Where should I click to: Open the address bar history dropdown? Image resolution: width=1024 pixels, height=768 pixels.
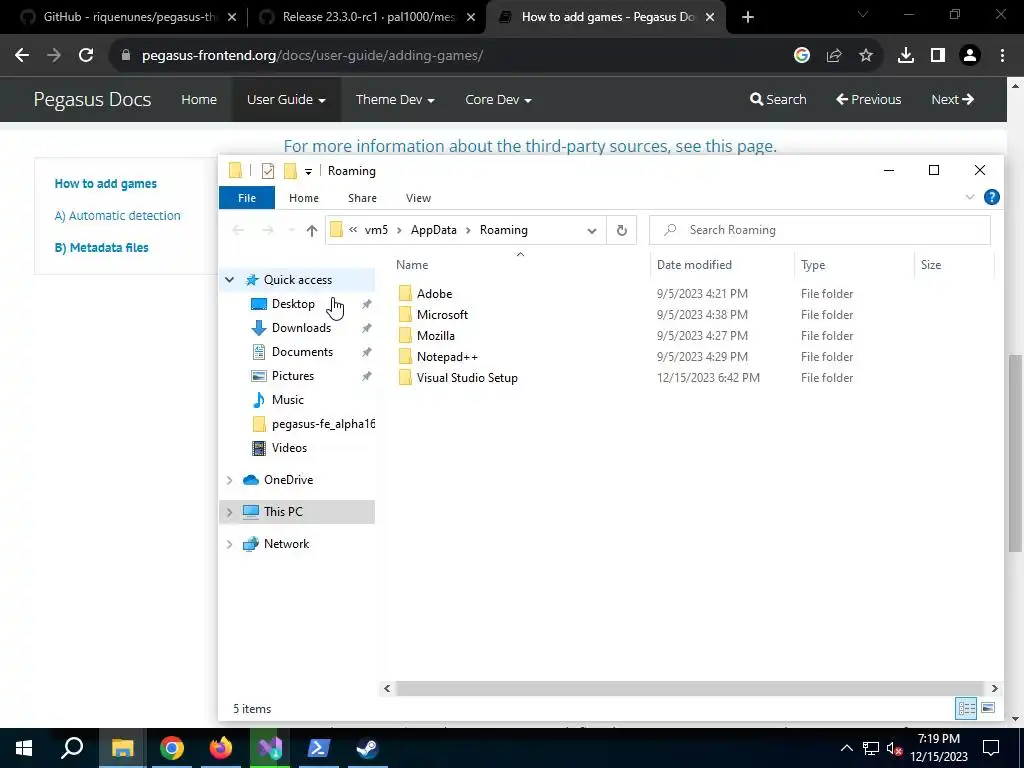click(592, 230)
